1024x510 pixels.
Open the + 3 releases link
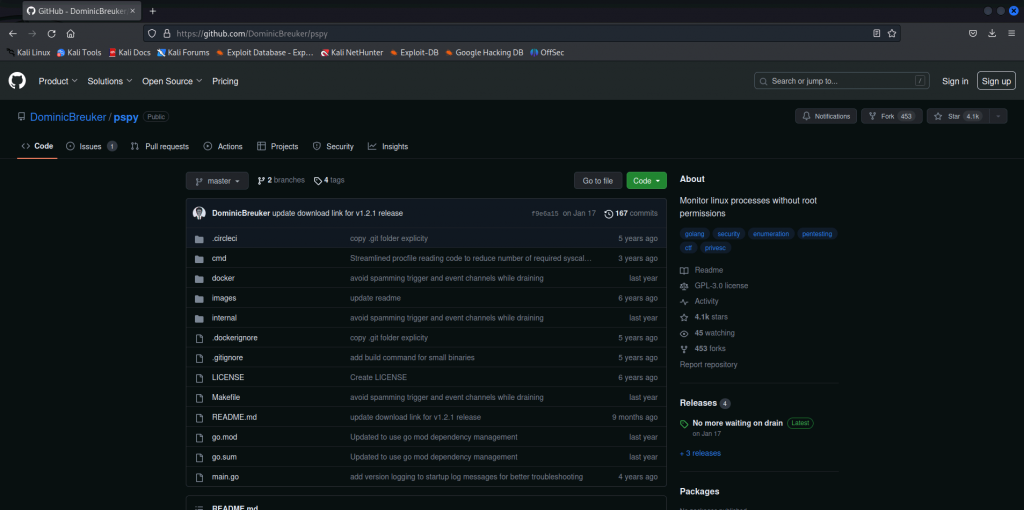tap(700, 453)
